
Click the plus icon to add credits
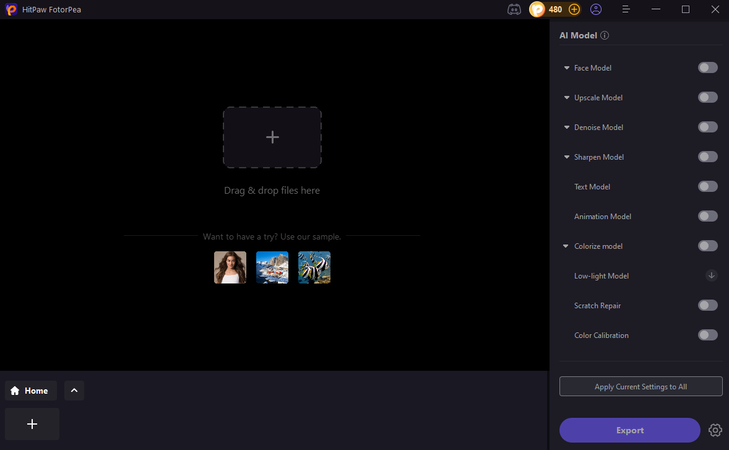pyautogui.click(x=574, y=9)
